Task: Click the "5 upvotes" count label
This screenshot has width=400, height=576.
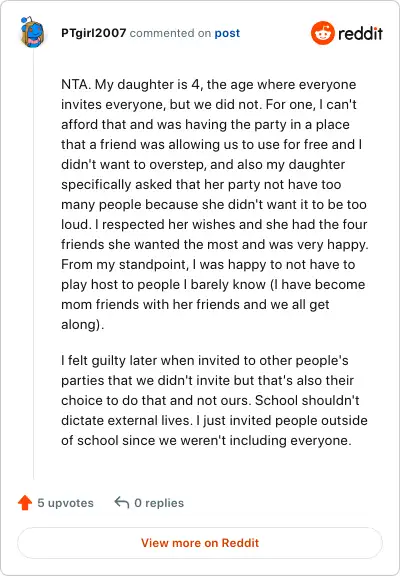Action: 65,503
